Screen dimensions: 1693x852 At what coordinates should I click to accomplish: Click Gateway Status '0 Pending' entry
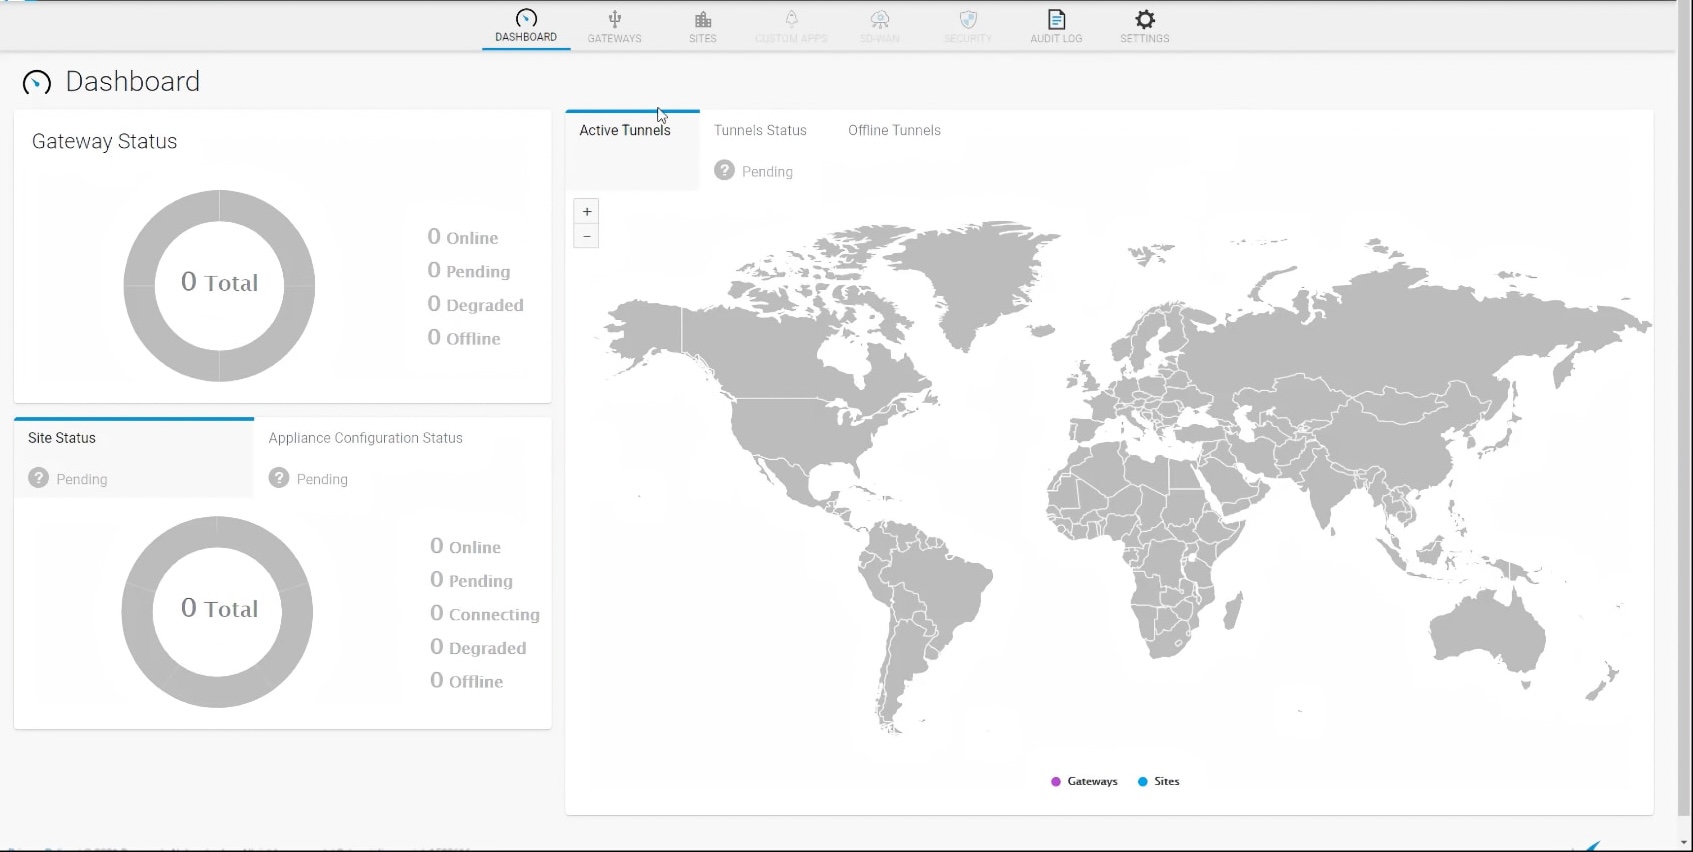(469, 271)
